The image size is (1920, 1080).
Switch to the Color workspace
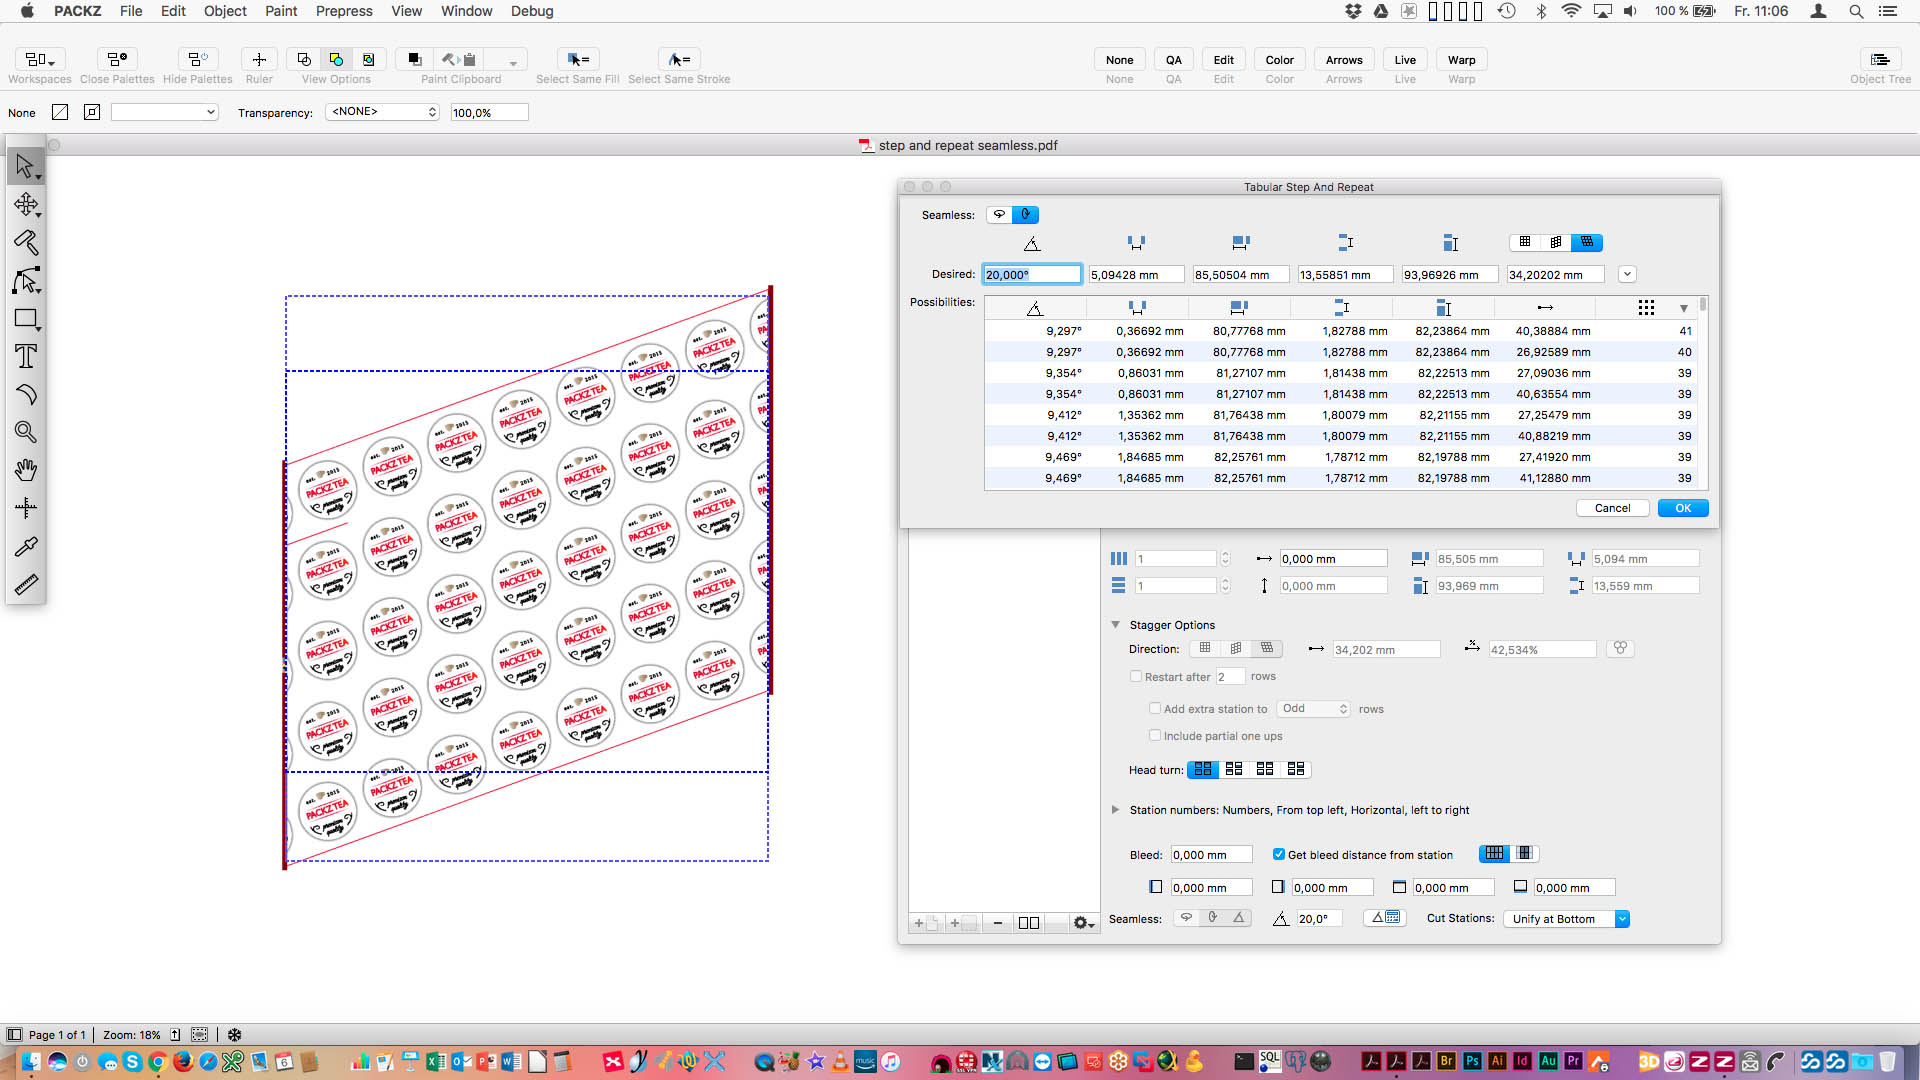(1279, 60)
